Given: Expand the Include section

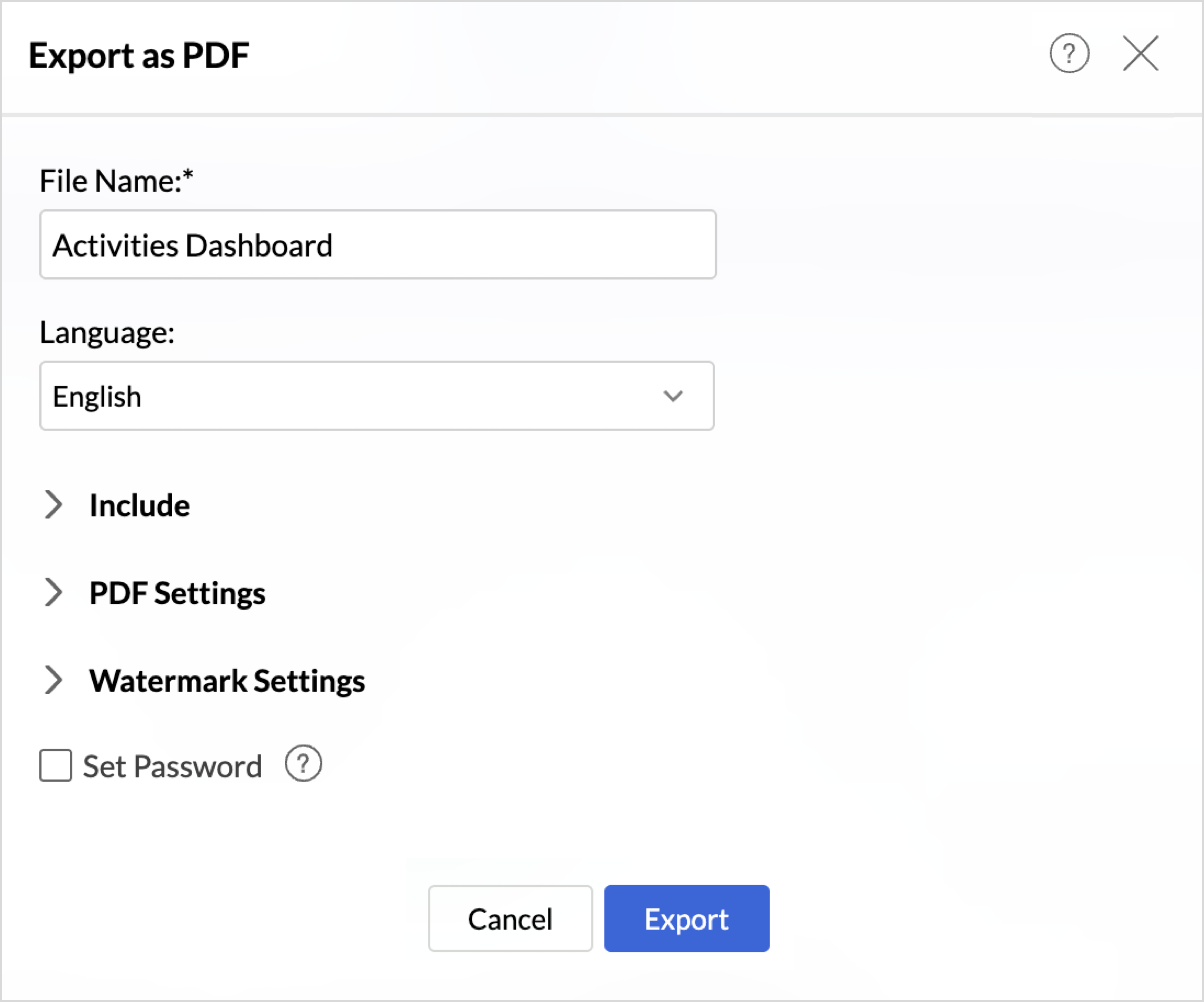Looking at the screenshot, I should 140,506.
